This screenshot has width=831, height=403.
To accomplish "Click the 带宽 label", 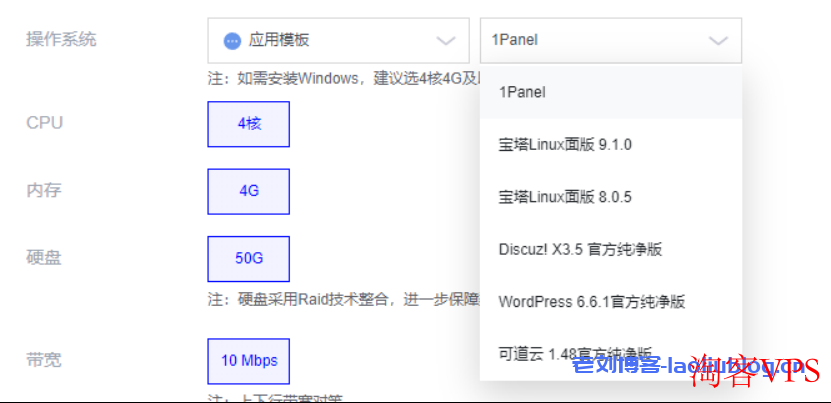I will click(43, 360).
